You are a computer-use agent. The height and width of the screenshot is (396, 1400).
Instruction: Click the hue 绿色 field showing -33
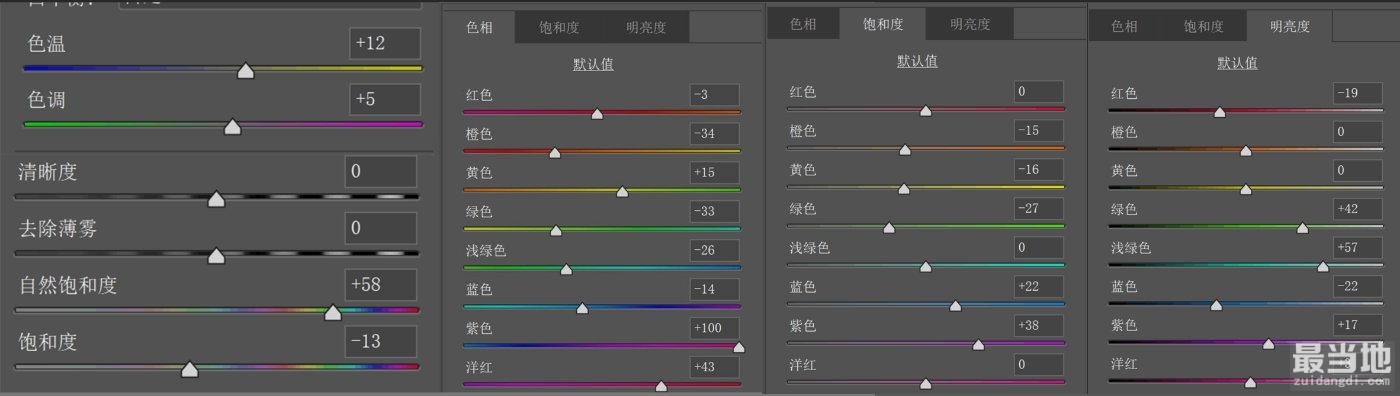714,212
